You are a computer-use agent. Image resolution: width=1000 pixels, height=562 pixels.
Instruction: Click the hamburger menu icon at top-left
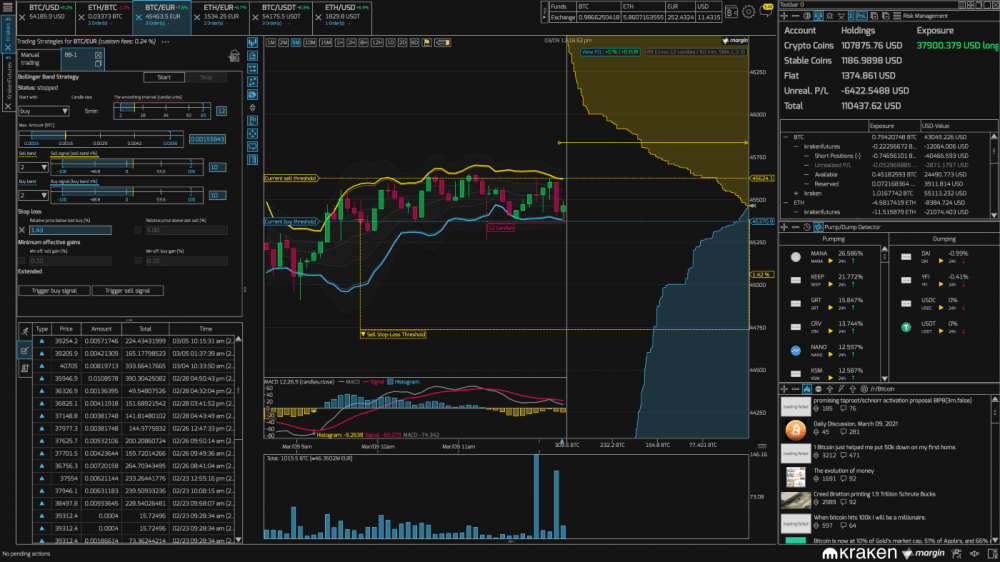tap(9, 7)
